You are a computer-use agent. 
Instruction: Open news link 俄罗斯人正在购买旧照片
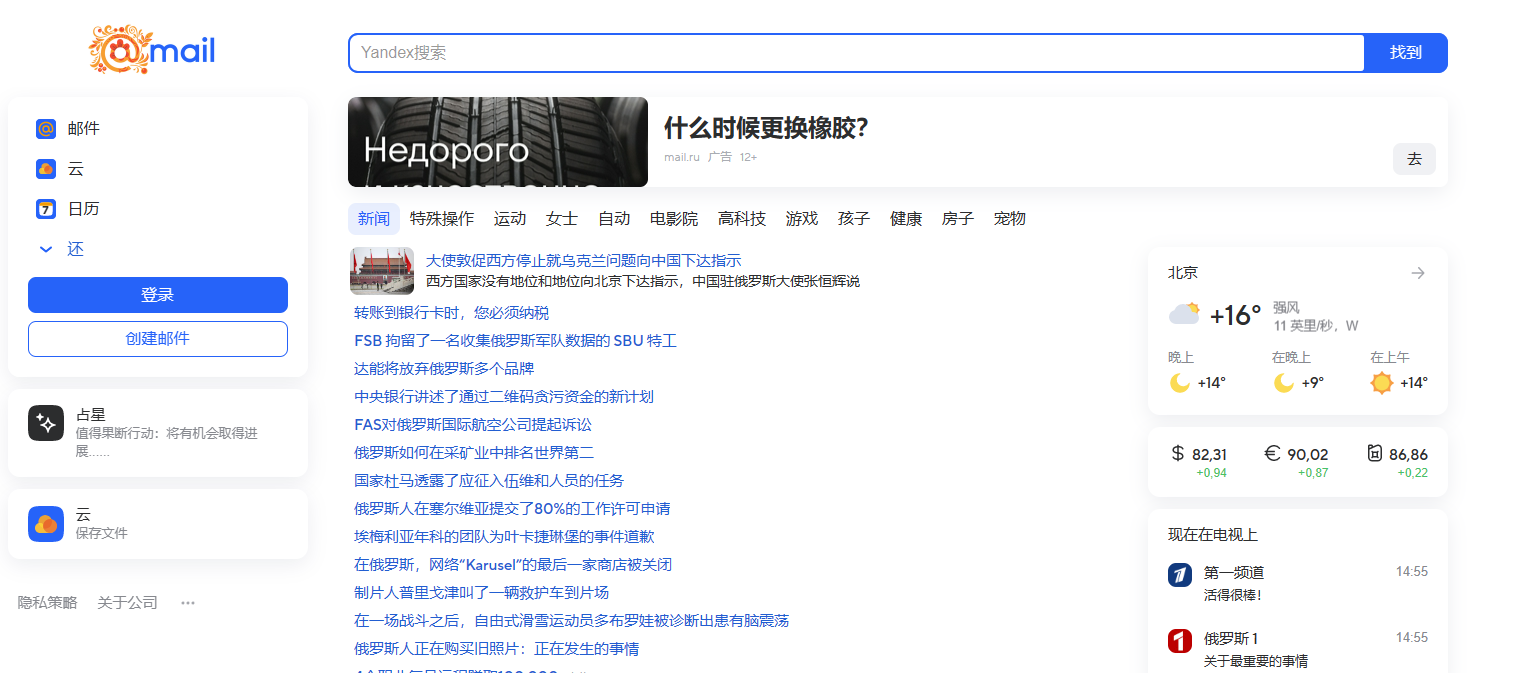coord(496,649)
